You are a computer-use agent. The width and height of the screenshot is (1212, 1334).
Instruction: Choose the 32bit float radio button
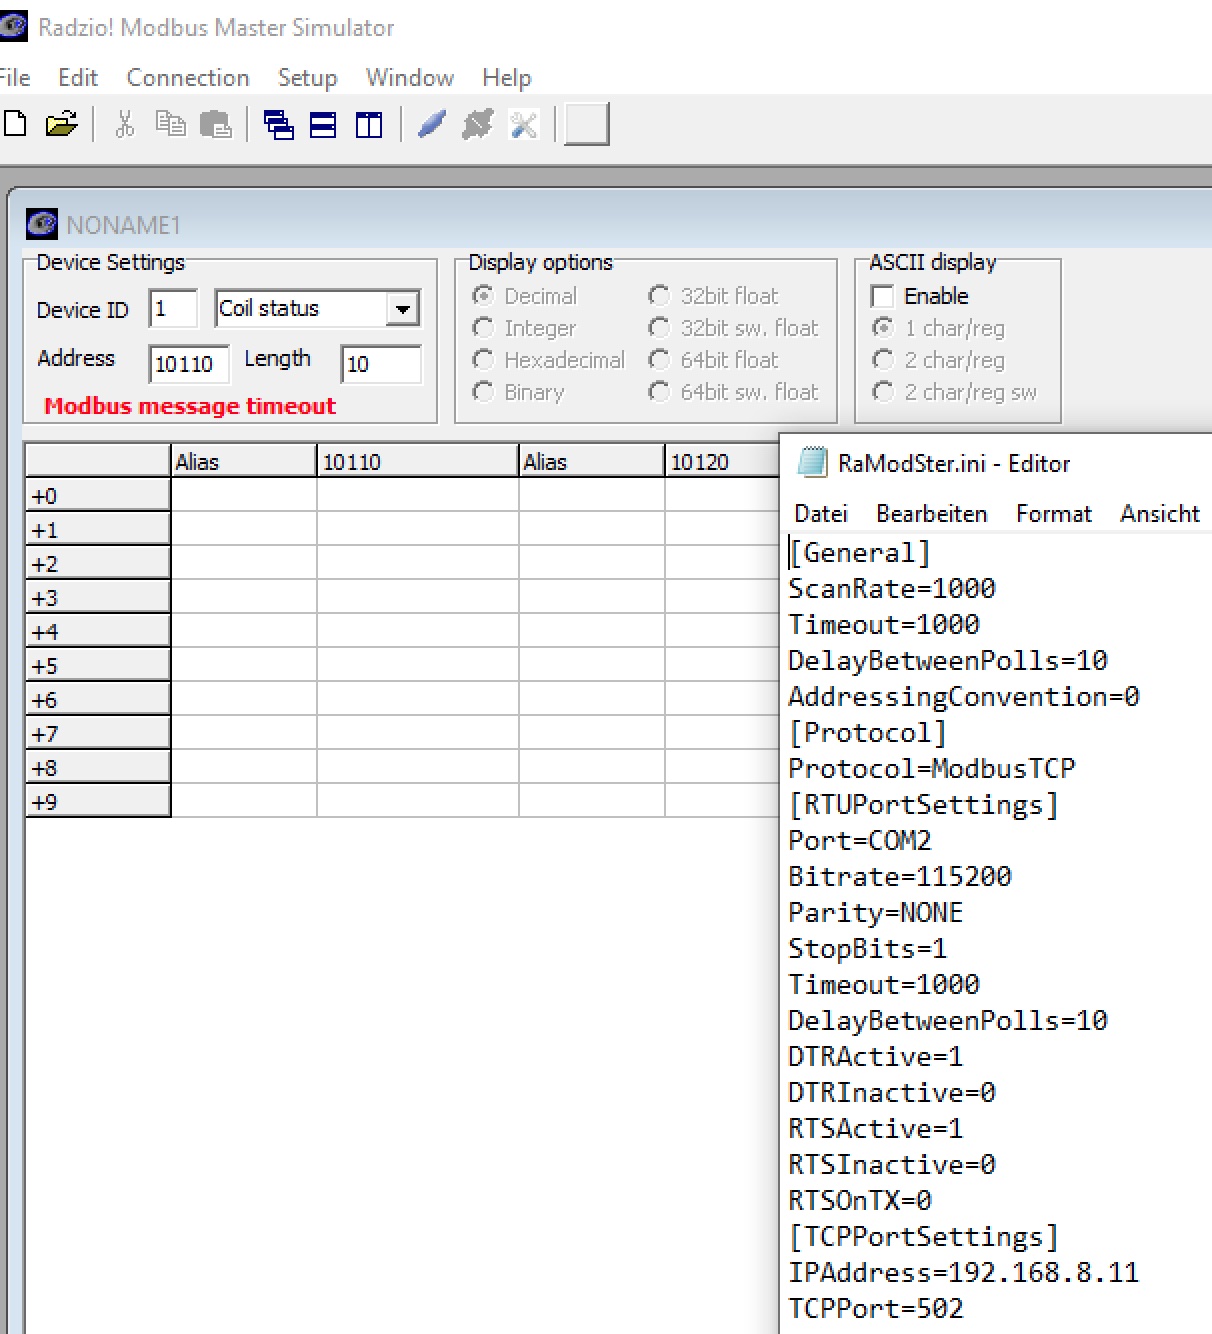[659, 296]
